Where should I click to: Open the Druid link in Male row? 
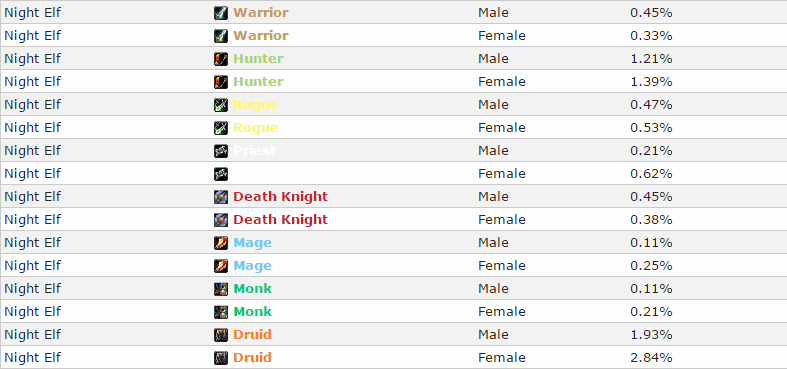point(252,334)
